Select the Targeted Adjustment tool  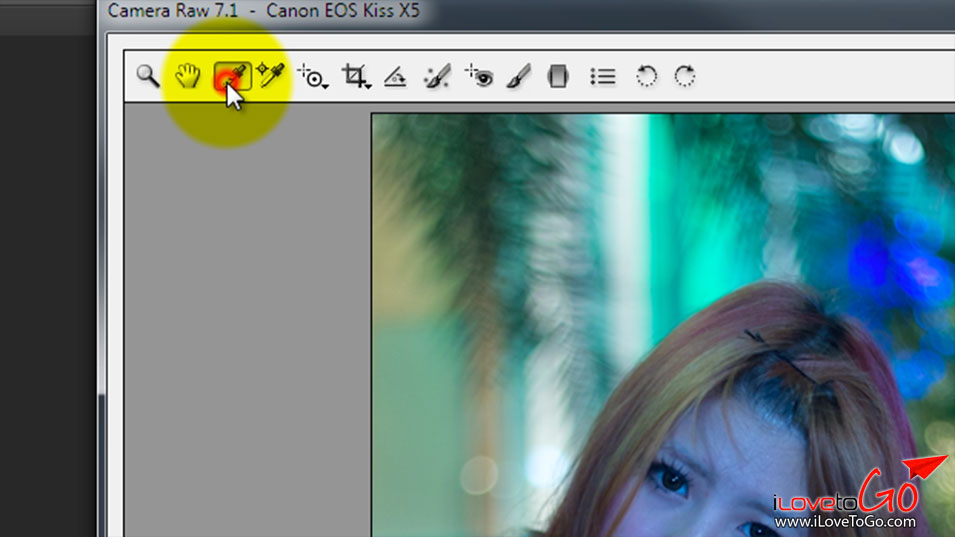[x=311, y=76]
